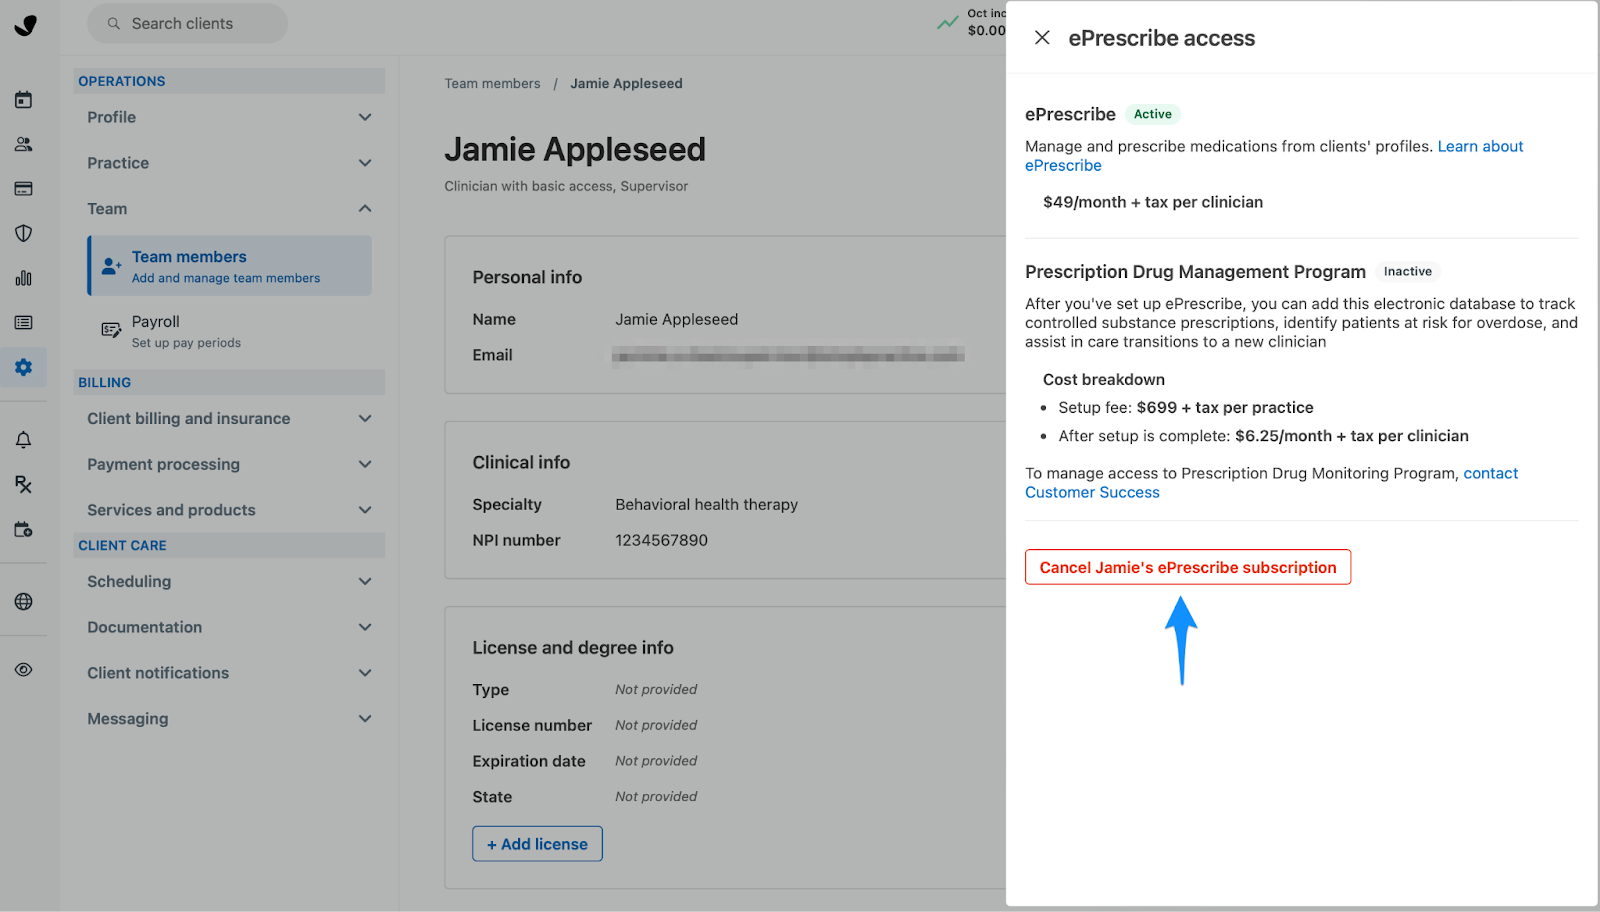Image resolution: width=1600 pixels, height=912 pixels.
Task: Expand Services and products section
Action: click(229, 510)
